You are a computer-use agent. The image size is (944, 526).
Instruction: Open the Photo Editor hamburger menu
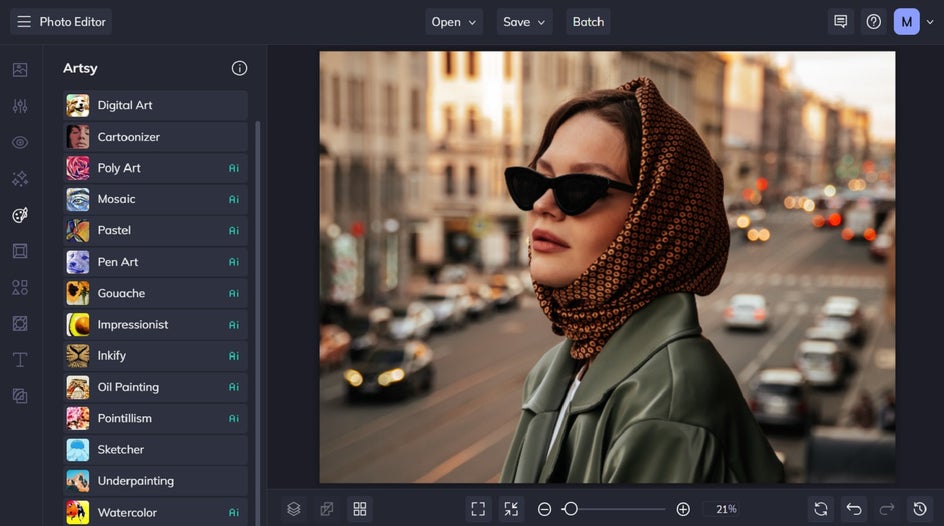[x=24, y=22]
